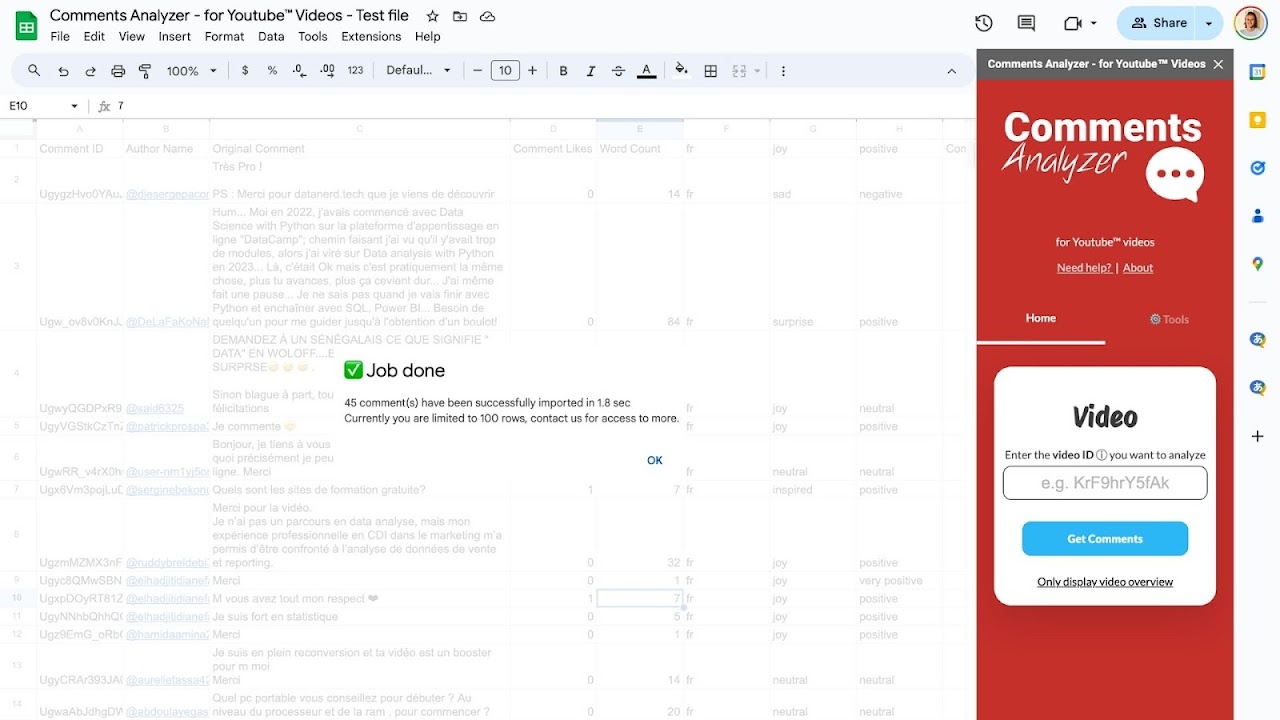Click the move to folder icon
The width and height of the screenshot is (1280, 720).
[460, 16]
